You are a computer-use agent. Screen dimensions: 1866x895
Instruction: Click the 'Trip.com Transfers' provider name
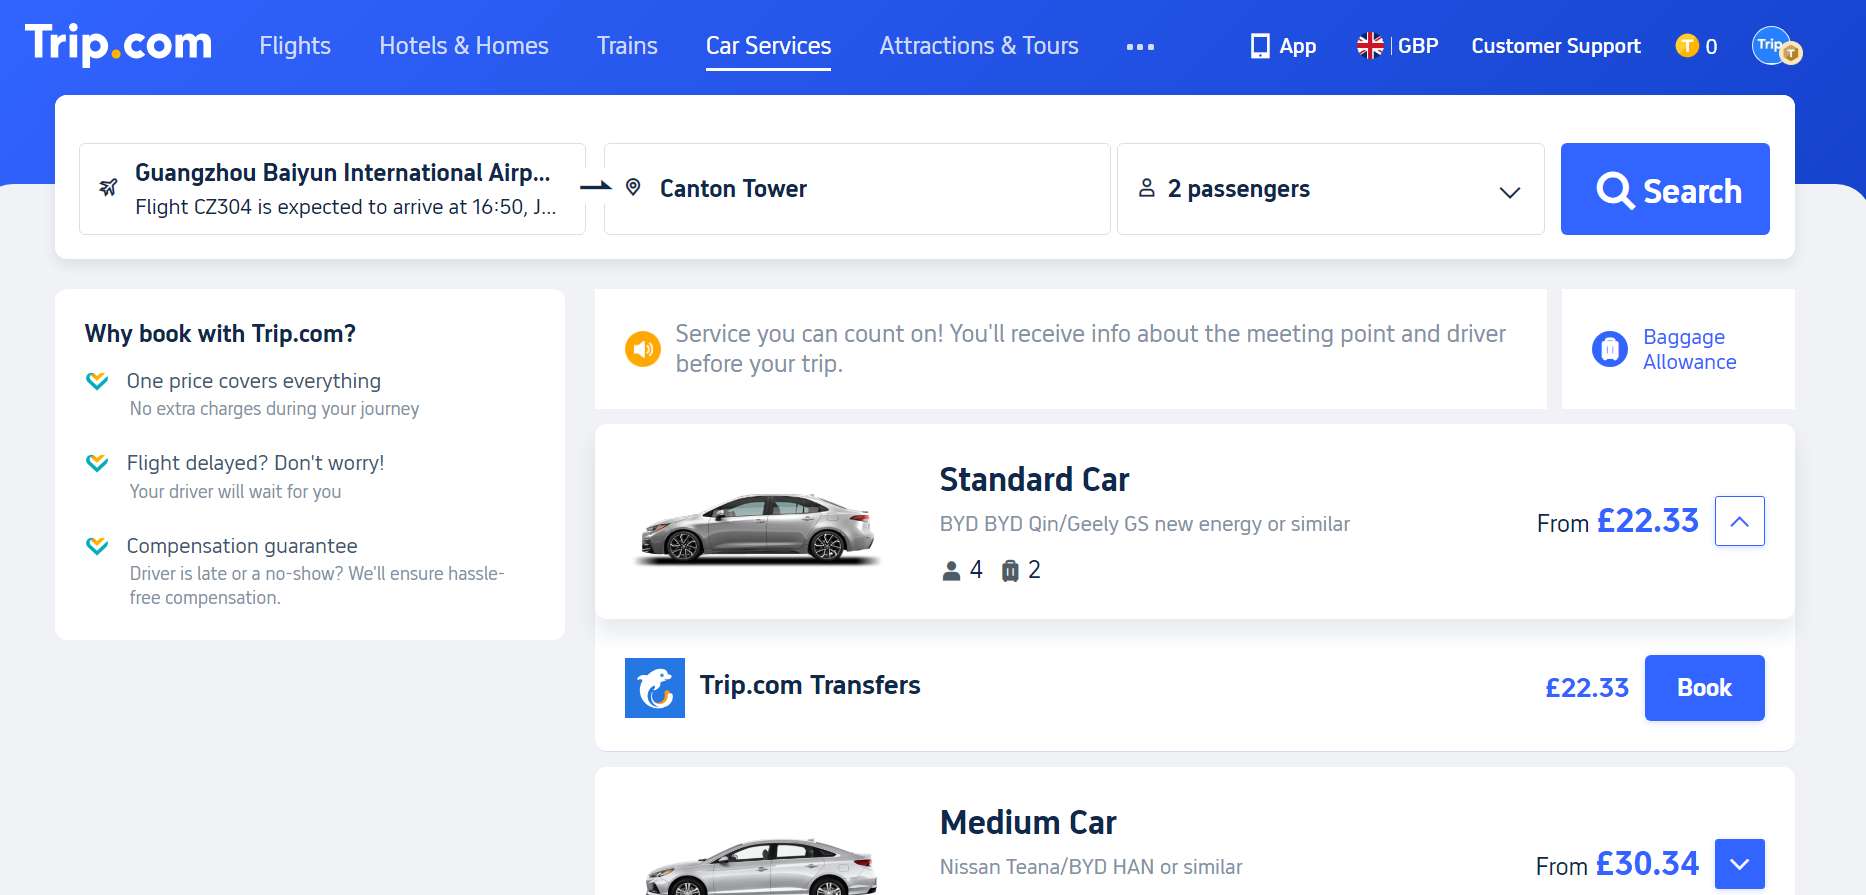tap(810, 685)
